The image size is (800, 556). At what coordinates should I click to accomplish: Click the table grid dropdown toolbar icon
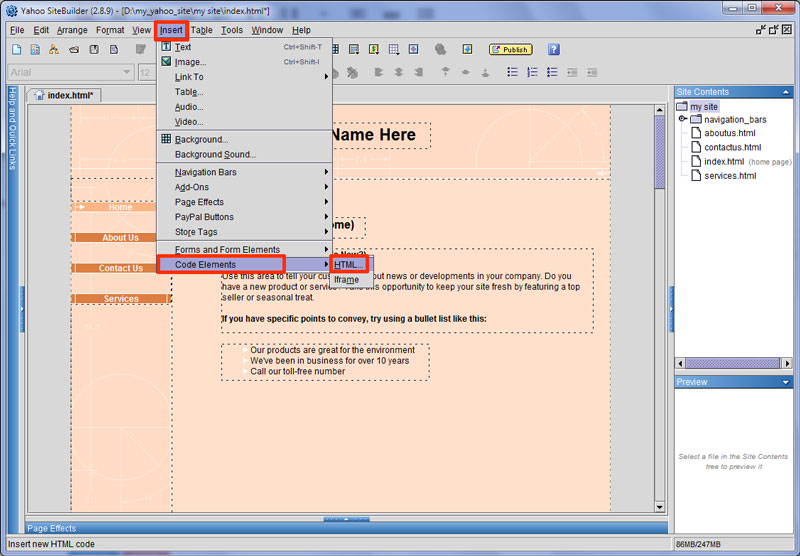click(393, 49)
